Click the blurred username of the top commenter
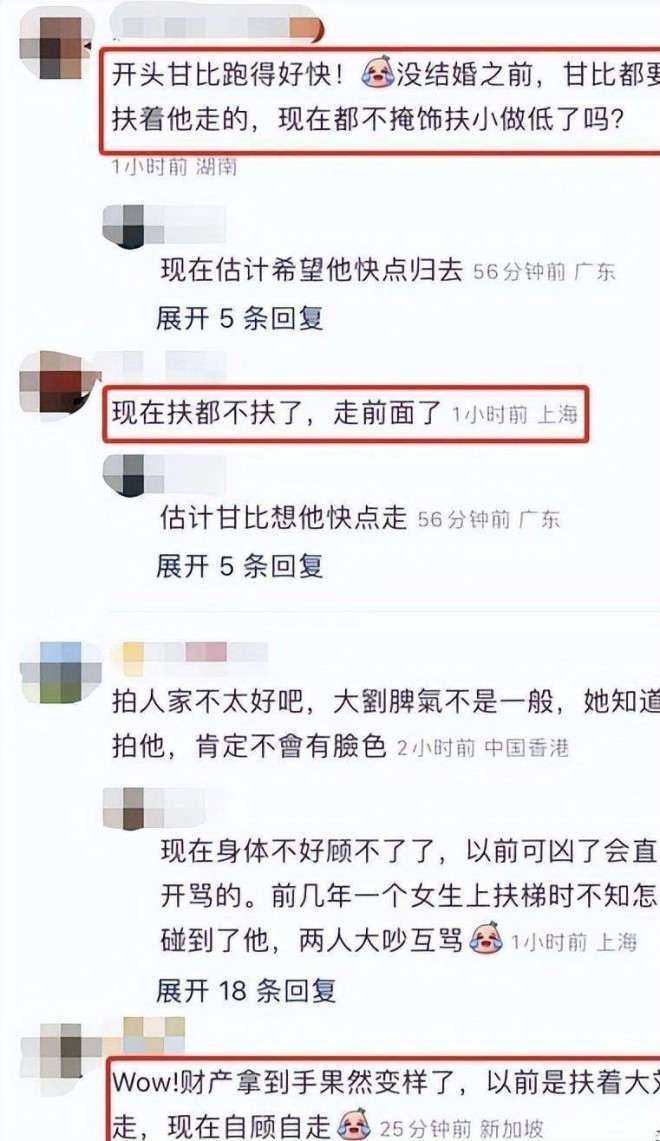Viewport: 660px width, 1141px height. click(218, 26)
